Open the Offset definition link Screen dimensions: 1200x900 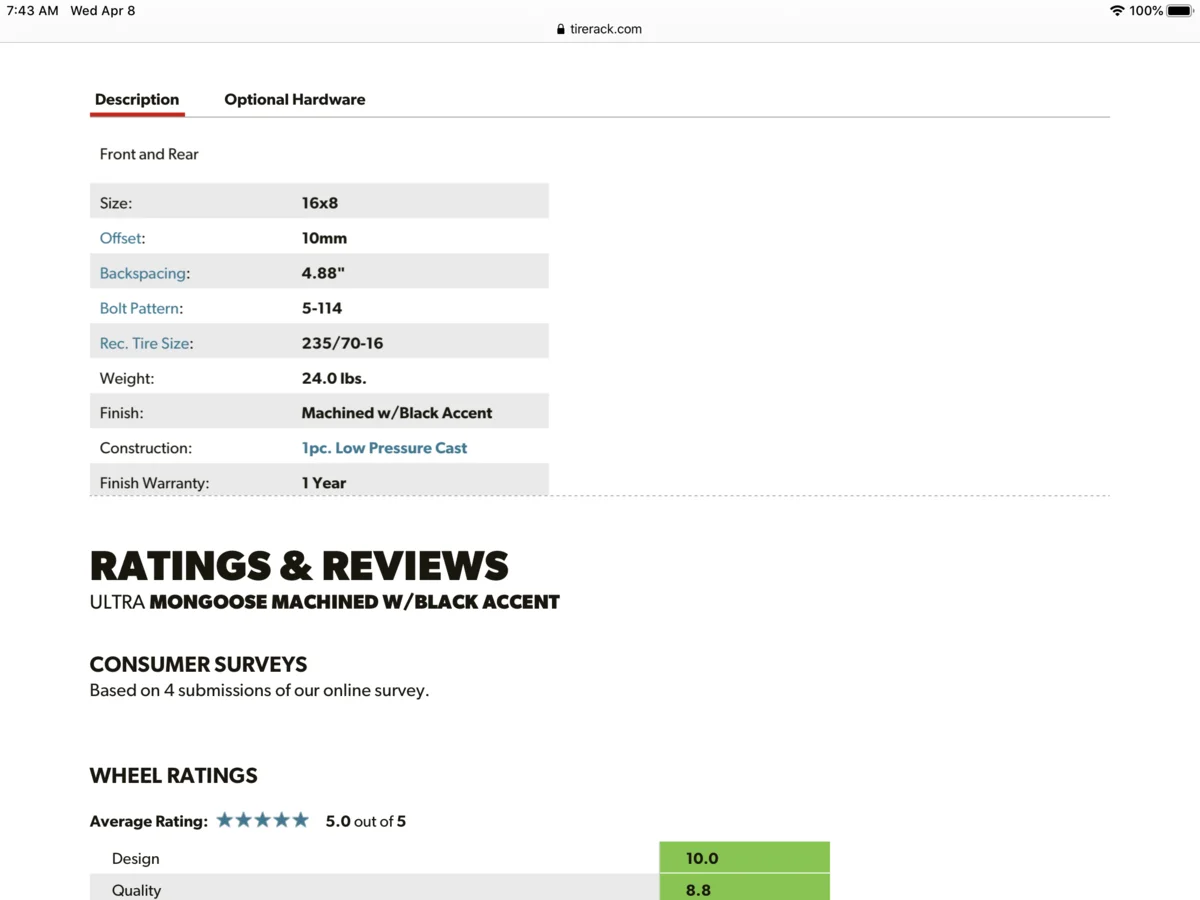pos(120,238)
